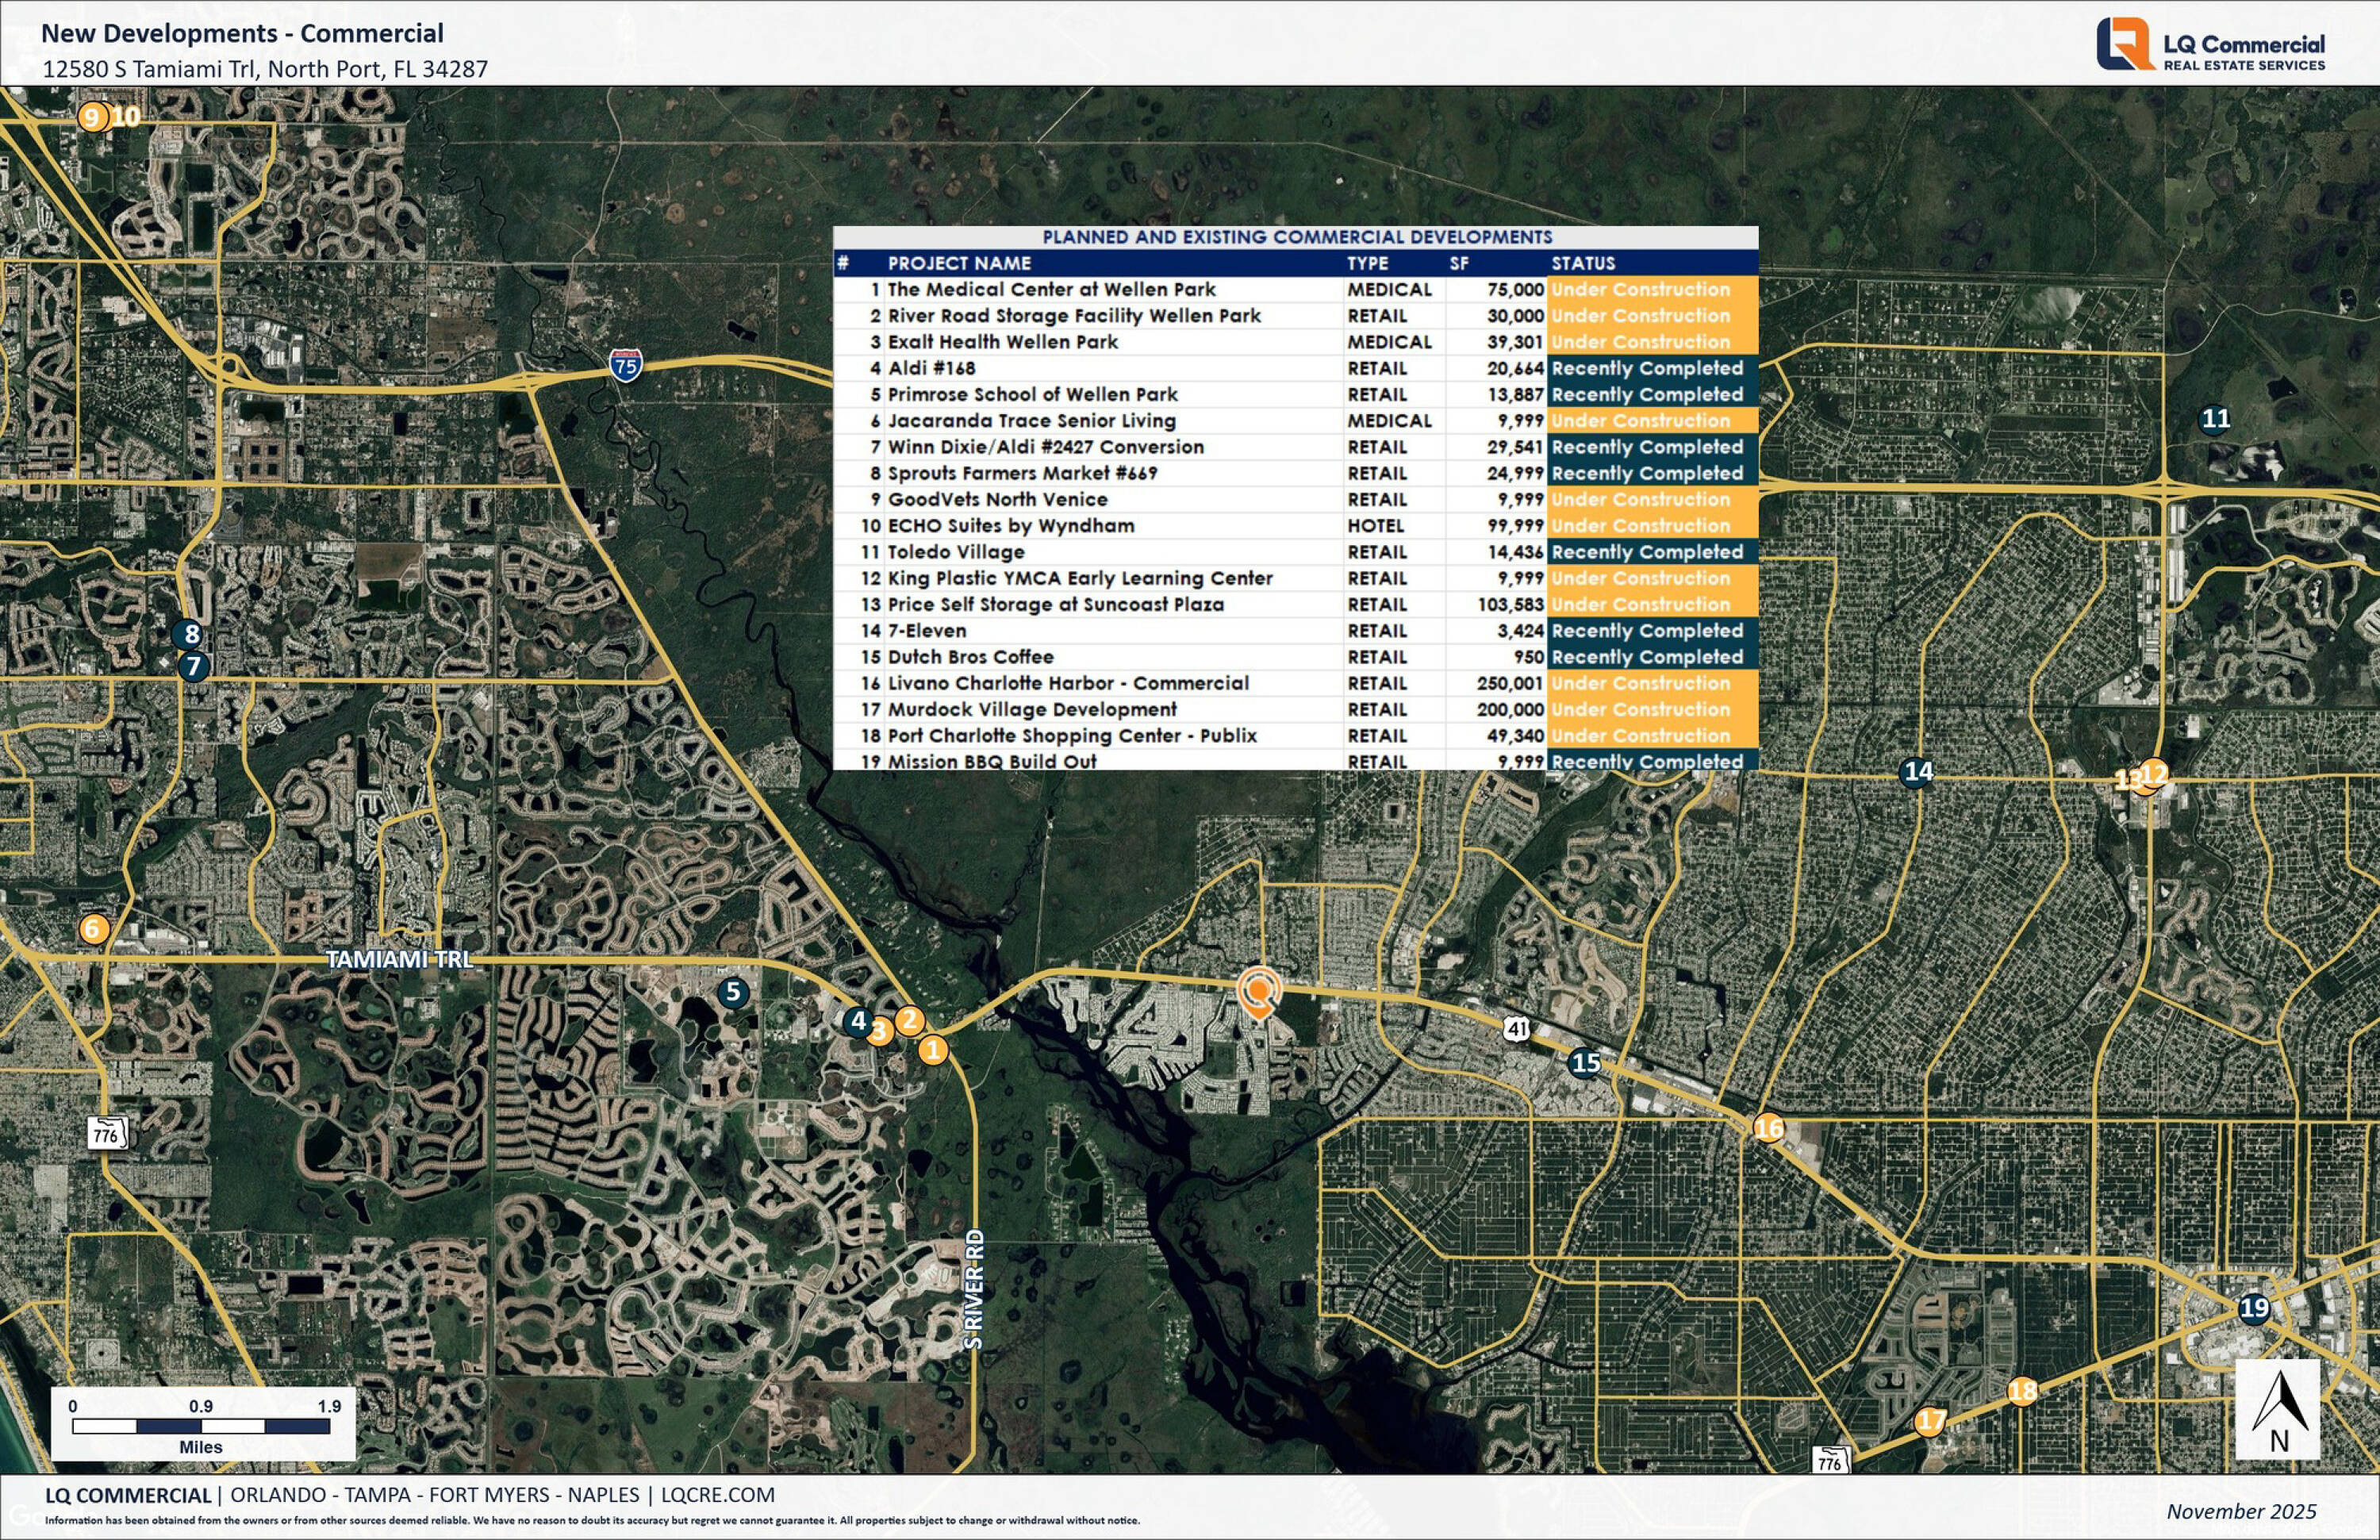Click Under Construction status for Toledo row above
Image resolution: width=2380 pixels, height=1540 pixels.
[x=1640, y=526]
